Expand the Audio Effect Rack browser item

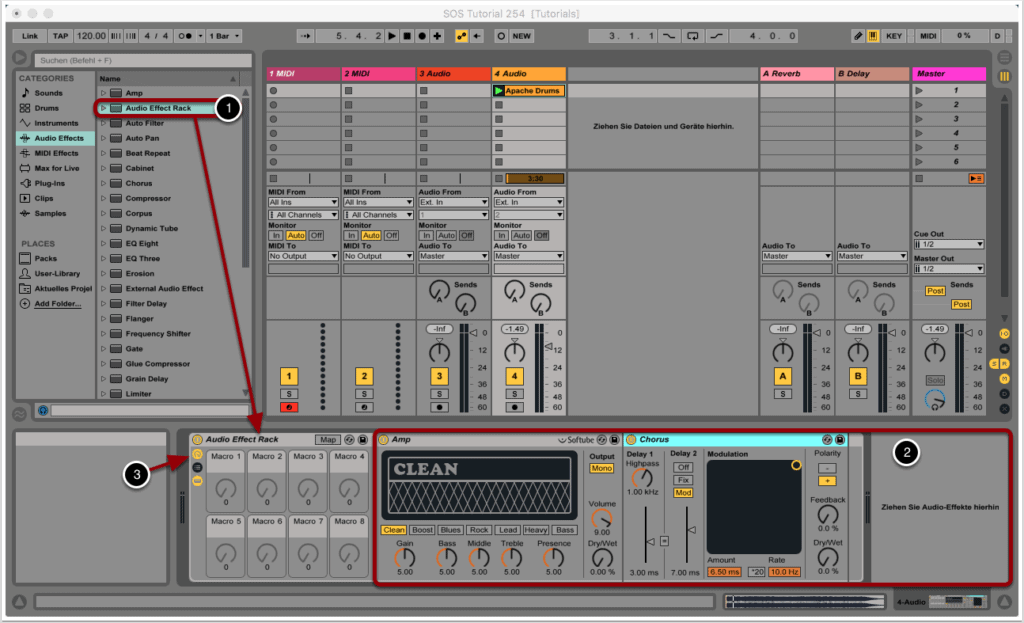pyautogui.click(x=103, y=108)
